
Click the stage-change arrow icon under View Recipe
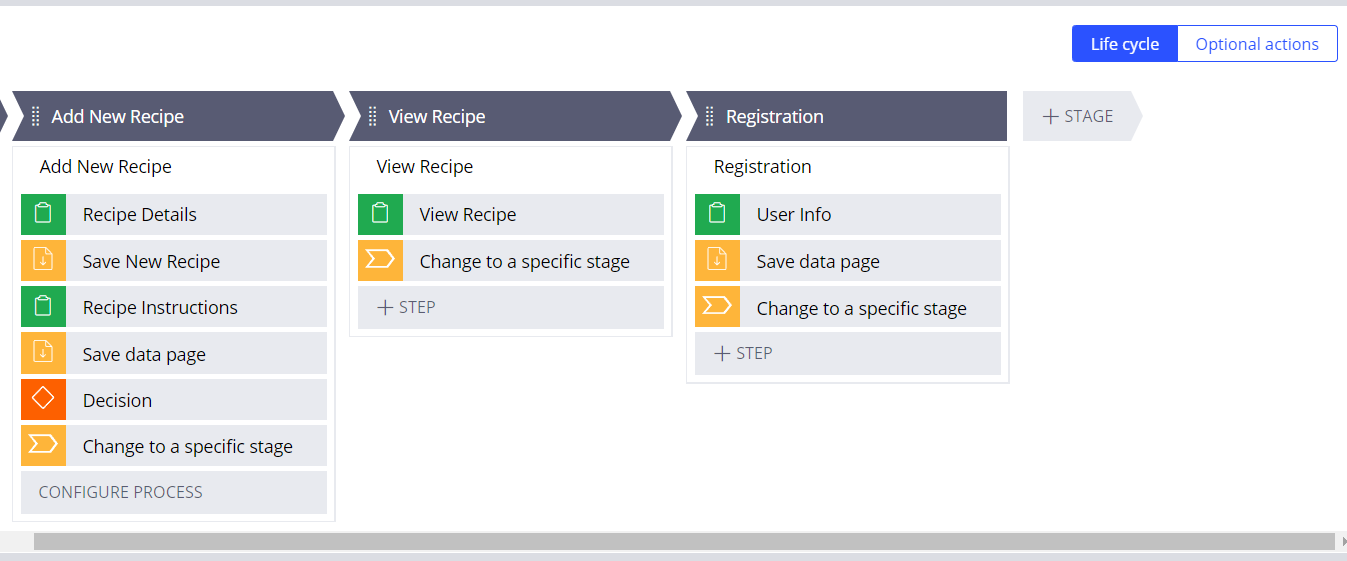[380, 261]
